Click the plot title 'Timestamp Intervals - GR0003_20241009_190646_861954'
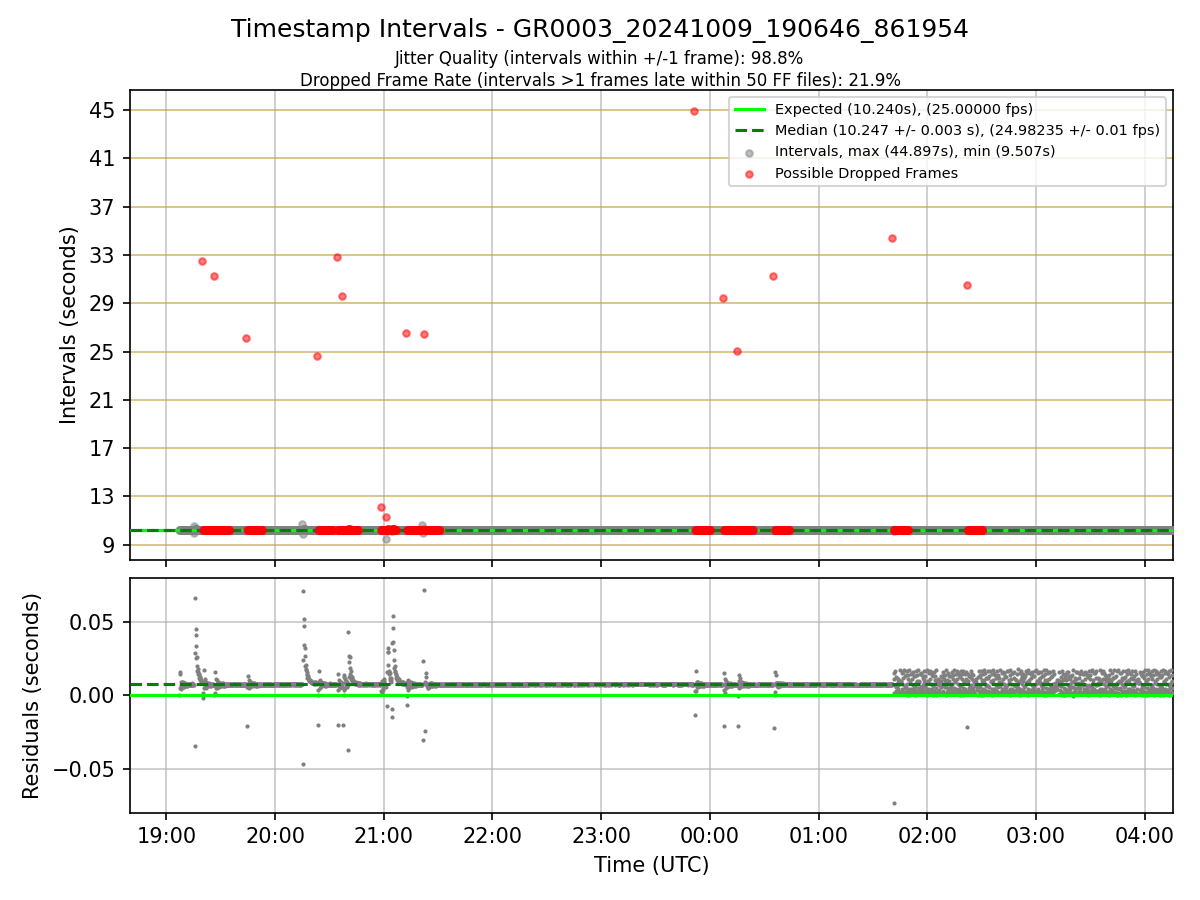1200x900 pixels. 599,29
